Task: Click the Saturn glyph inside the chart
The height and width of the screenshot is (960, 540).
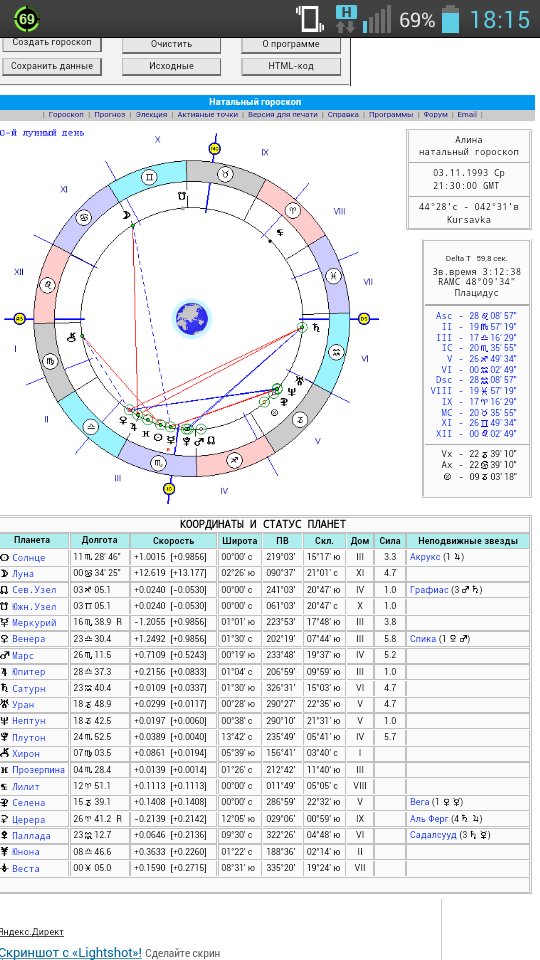Action: click(x=317, y=326)
